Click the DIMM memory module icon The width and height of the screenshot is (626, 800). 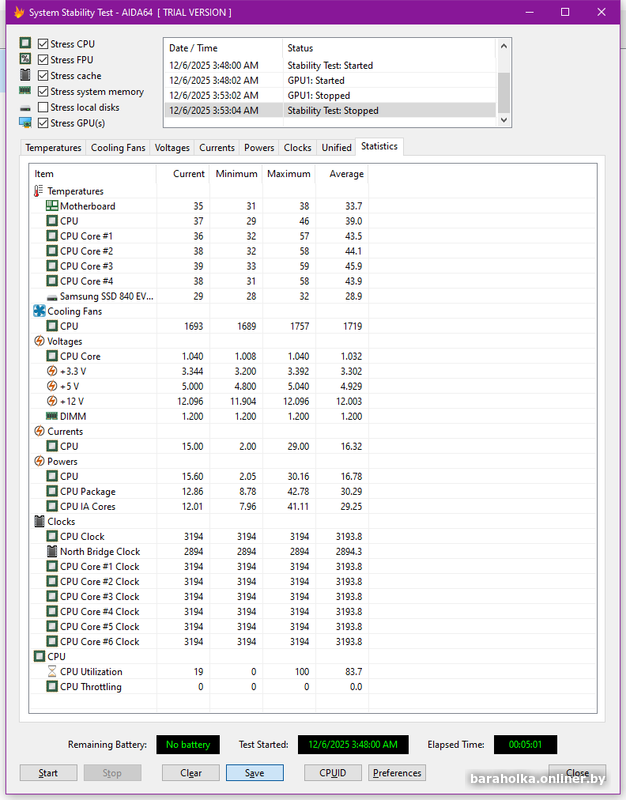click(x=52, y=416)
